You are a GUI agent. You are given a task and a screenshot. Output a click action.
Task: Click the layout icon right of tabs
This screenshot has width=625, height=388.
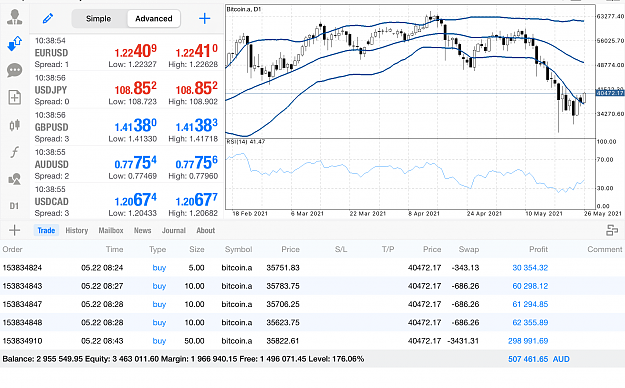tap(612, 230)
